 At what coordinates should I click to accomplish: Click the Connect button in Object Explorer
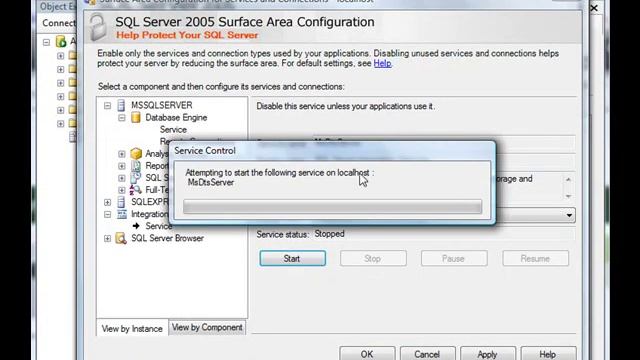[x=58, y=23]
